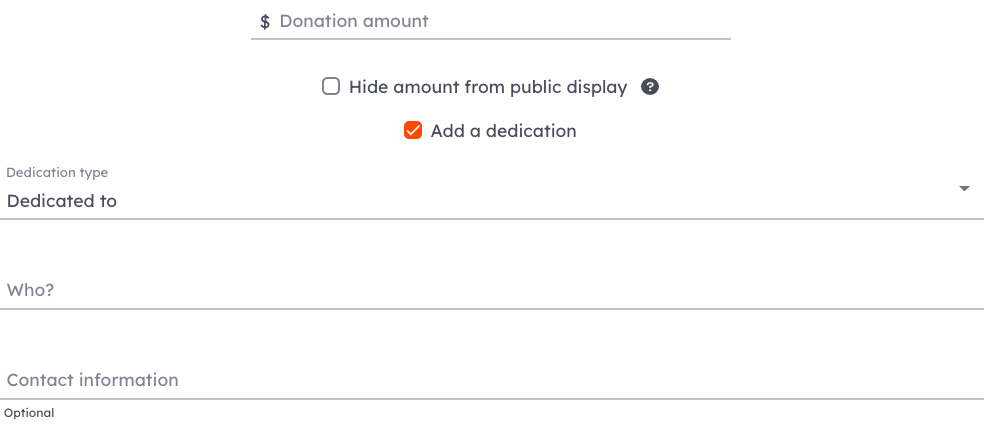Click the "Add a dedication" label text

[503, 131]
